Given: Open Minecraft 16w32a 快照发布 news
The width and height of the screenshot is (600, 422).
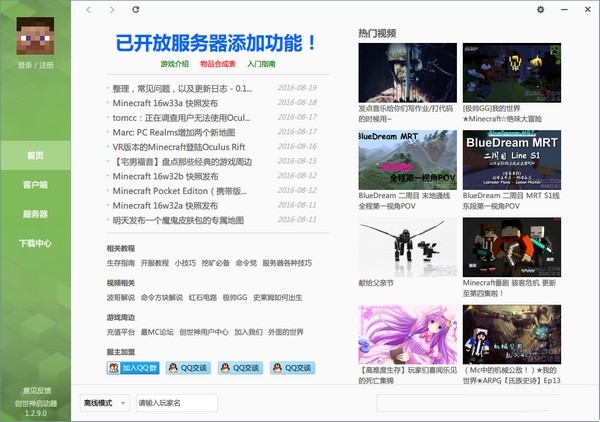Looking at the screenshot, I should 165,205.
